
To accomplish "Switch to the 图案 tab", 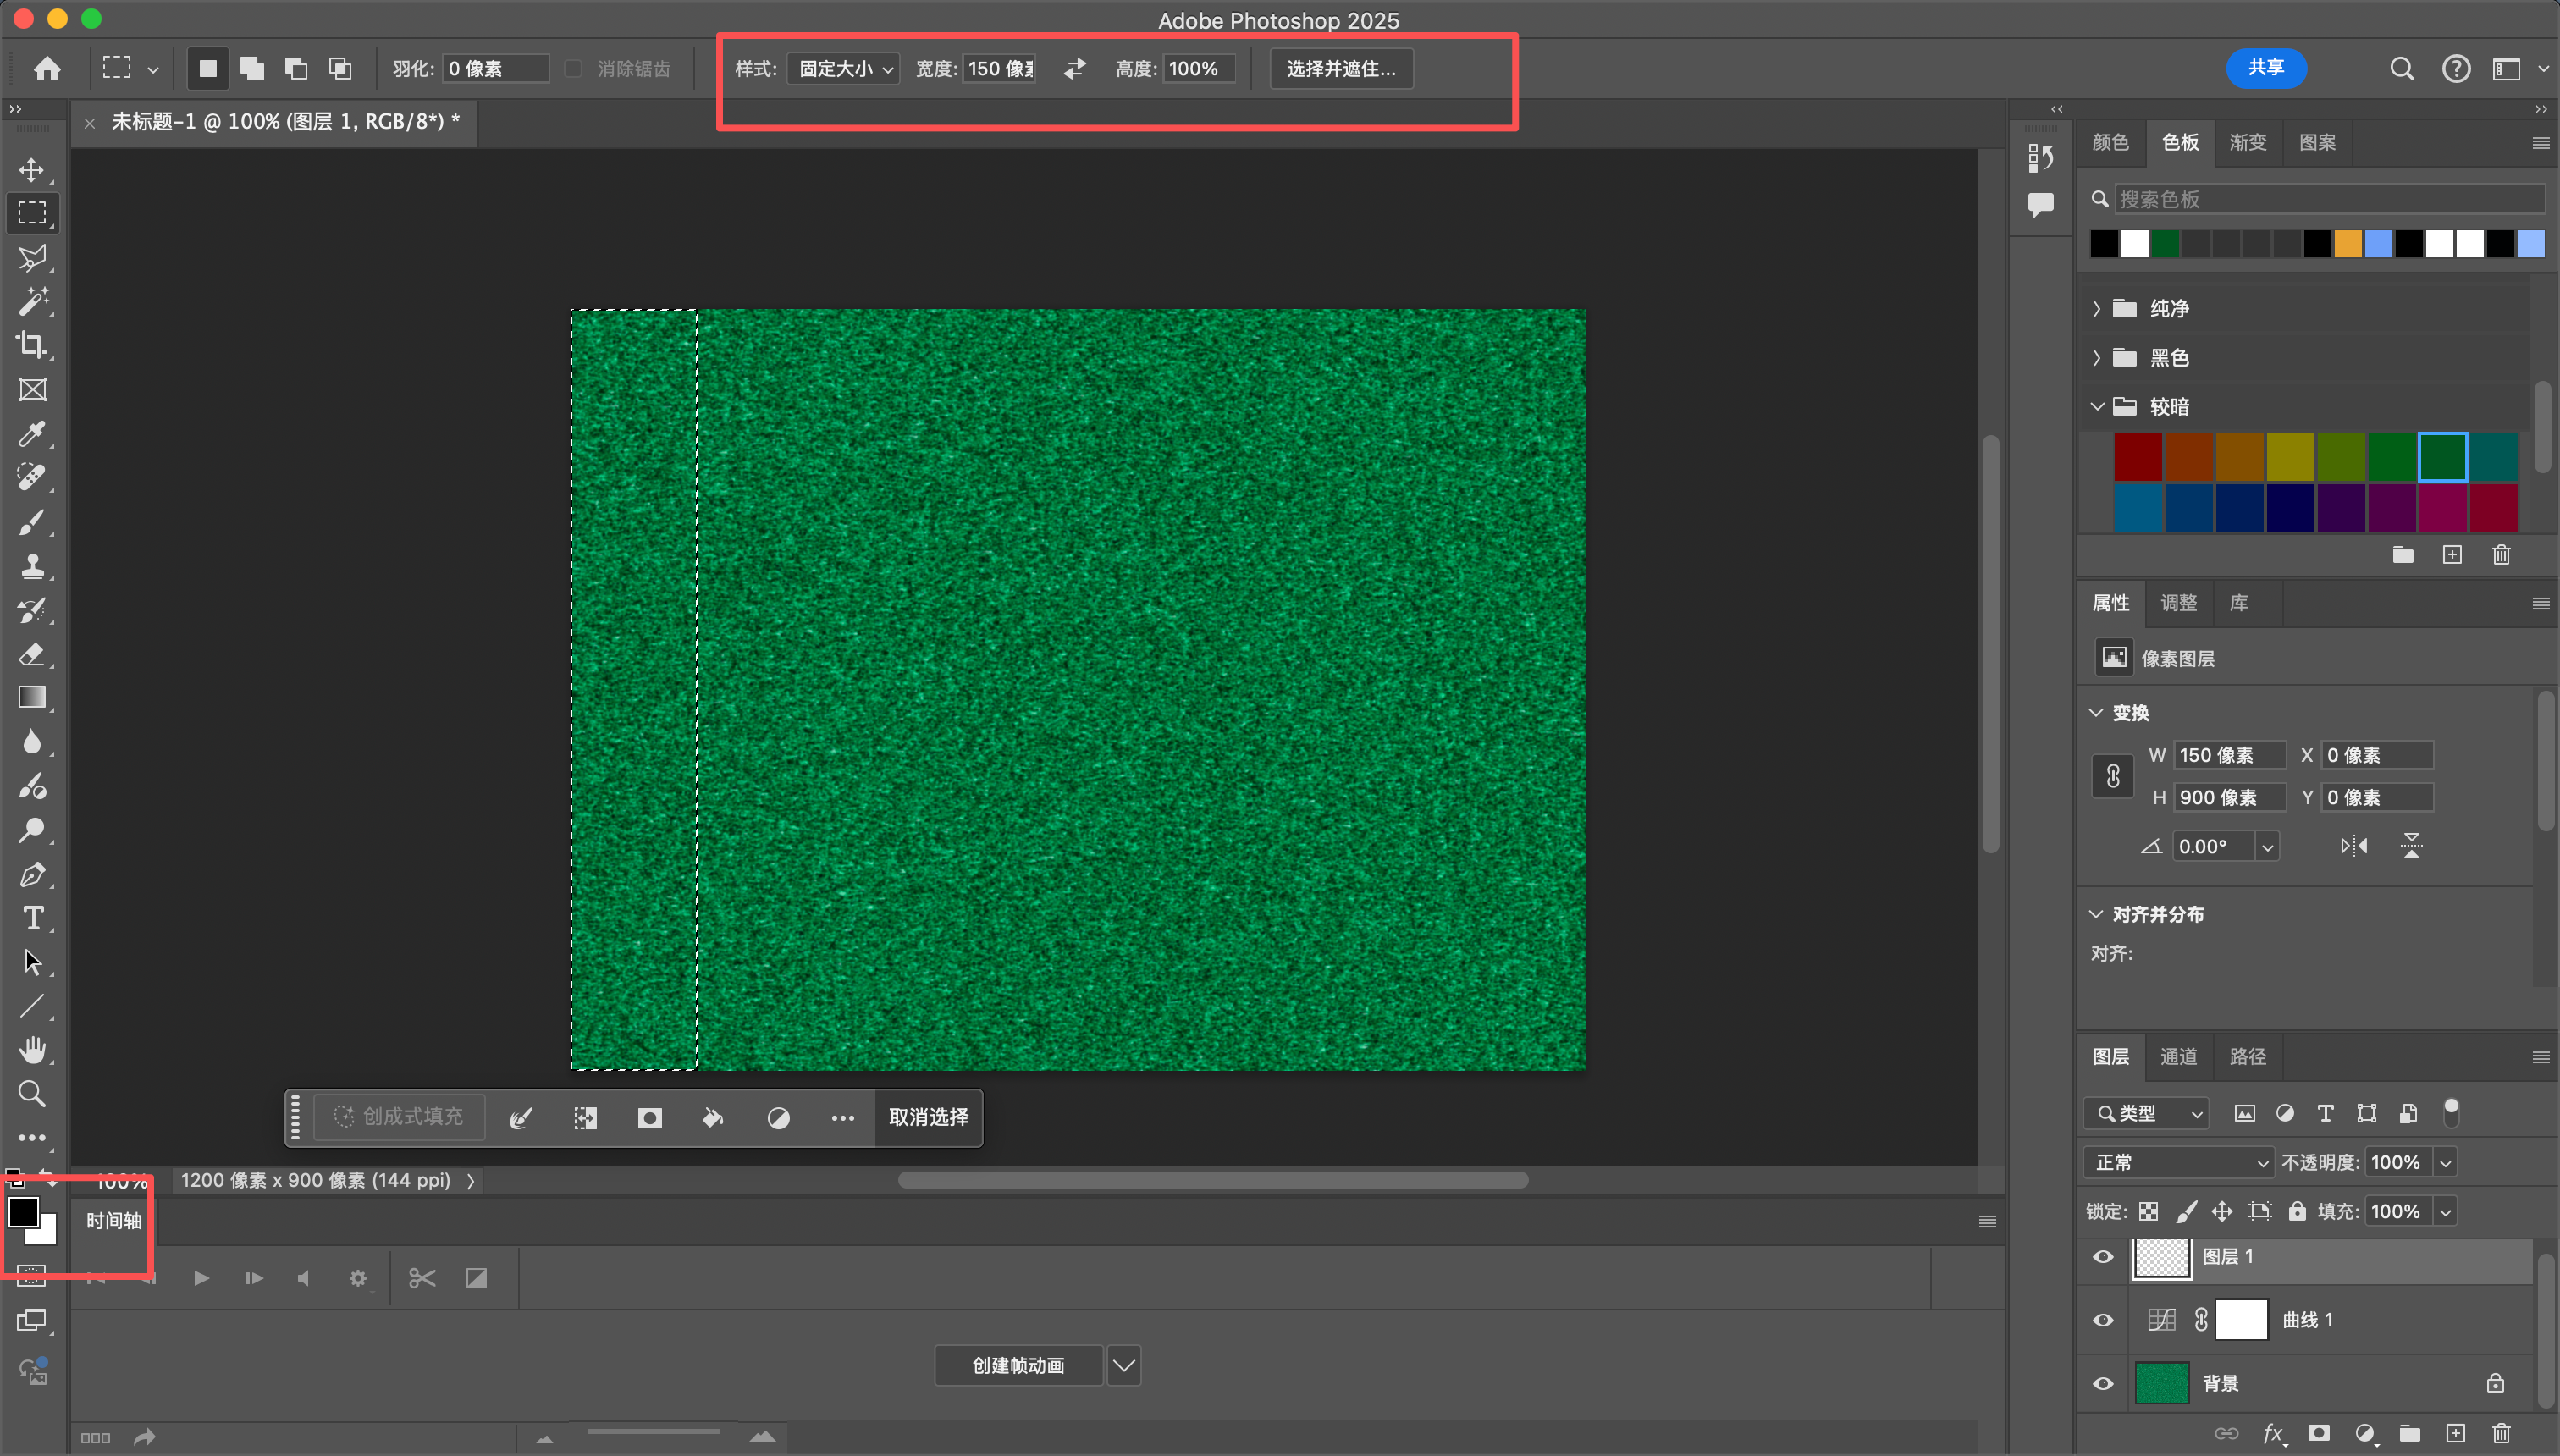I will (2317, 142).
